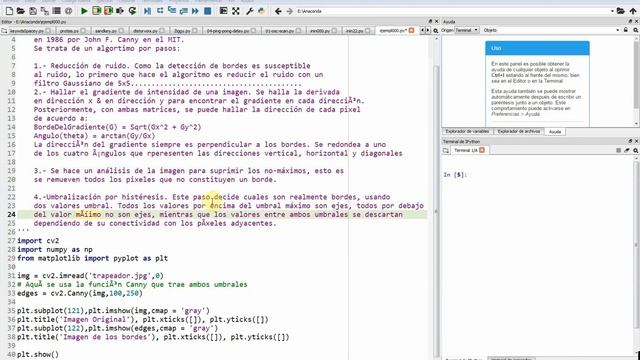The height and width of the screenshot is (360, 640).
Task: Click the 'import cv2' line
Action: click(x=38, y=240)
